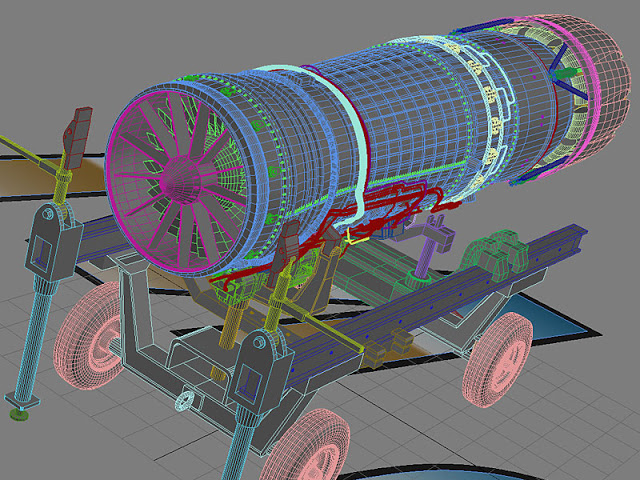Select the magenta fan hub at engine intake
This screenshot has width=640, height=480.
(x=181, y=180)
